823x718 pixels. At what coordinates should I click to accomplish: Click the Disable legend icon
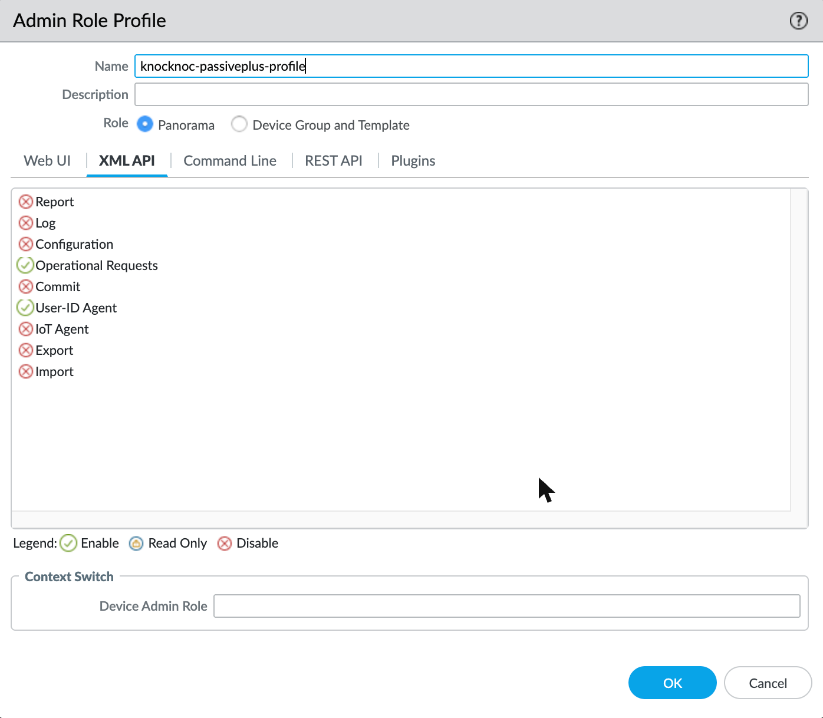pos(225,543)
